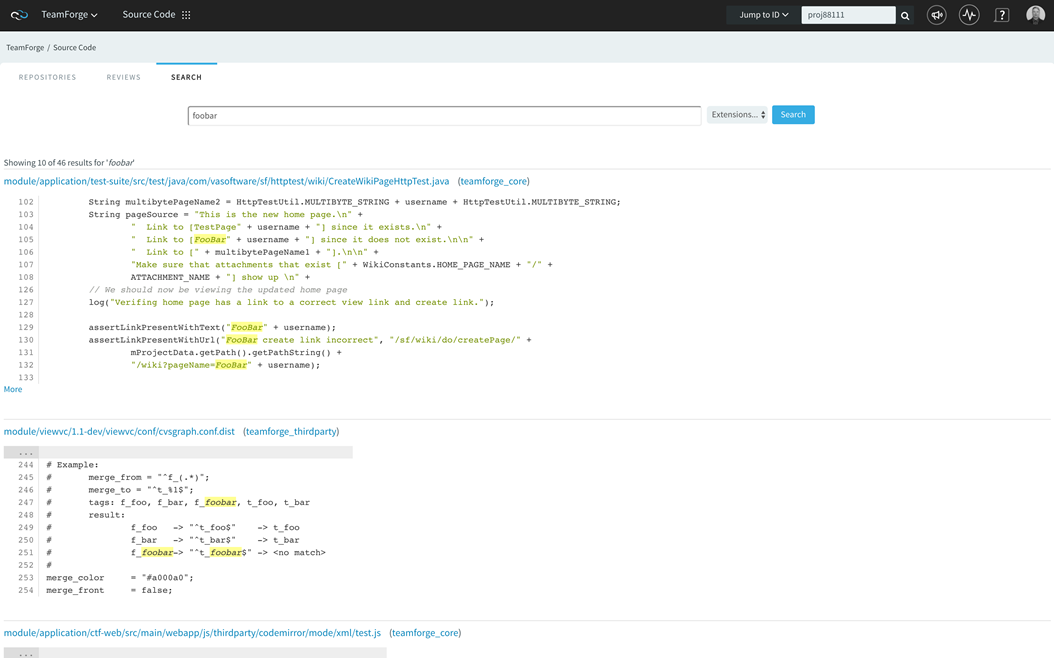1054x658 pixels.
Task: Expand the TeamForge project dropdown
Action: [x=69, y=15]
